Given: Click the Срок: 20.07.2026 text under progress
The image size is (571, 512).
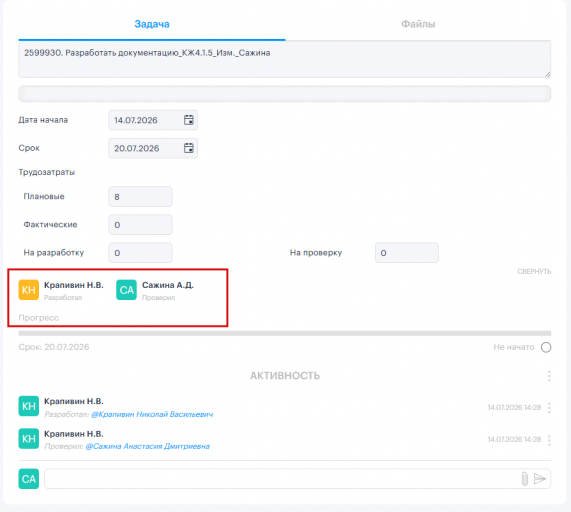Looking at the screenshot, I should click(x=54, y=347).
